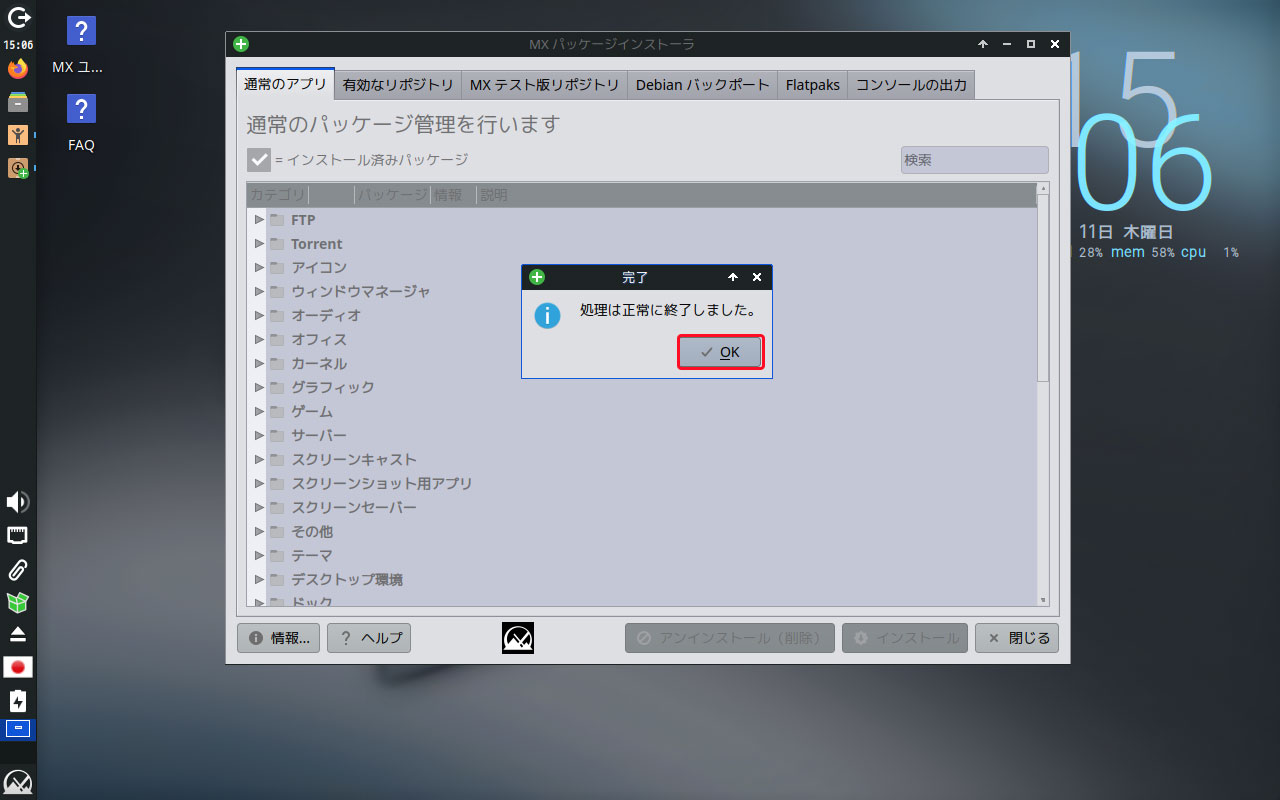Switch to Debian バックポート tab

pos(703,85)
